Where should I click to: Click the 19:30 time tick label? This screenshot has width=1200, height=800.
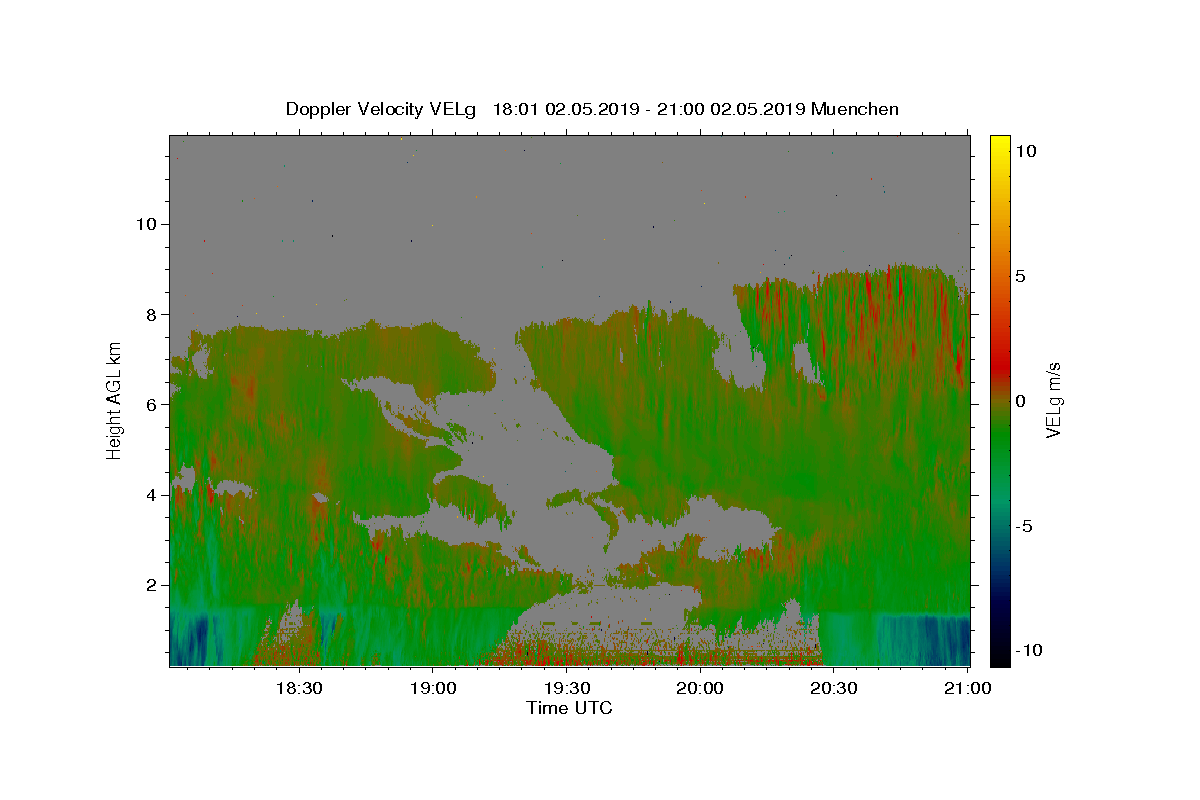[x=566, y=688]
